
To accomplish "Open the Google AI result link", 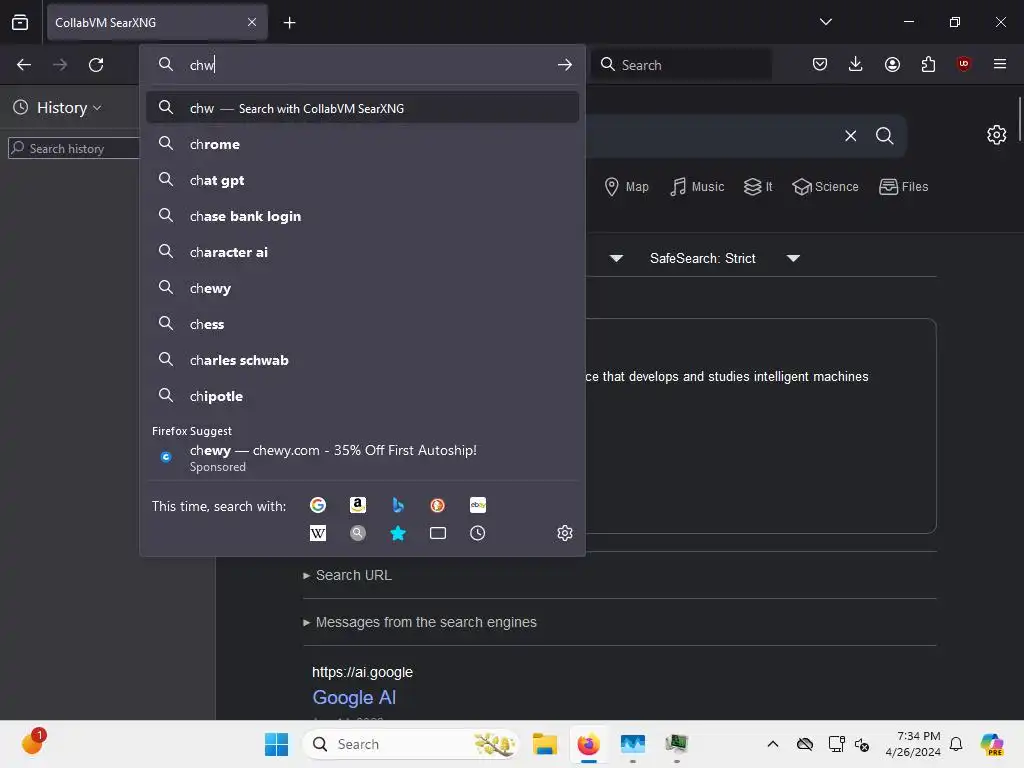I will [x=354, y=697].
